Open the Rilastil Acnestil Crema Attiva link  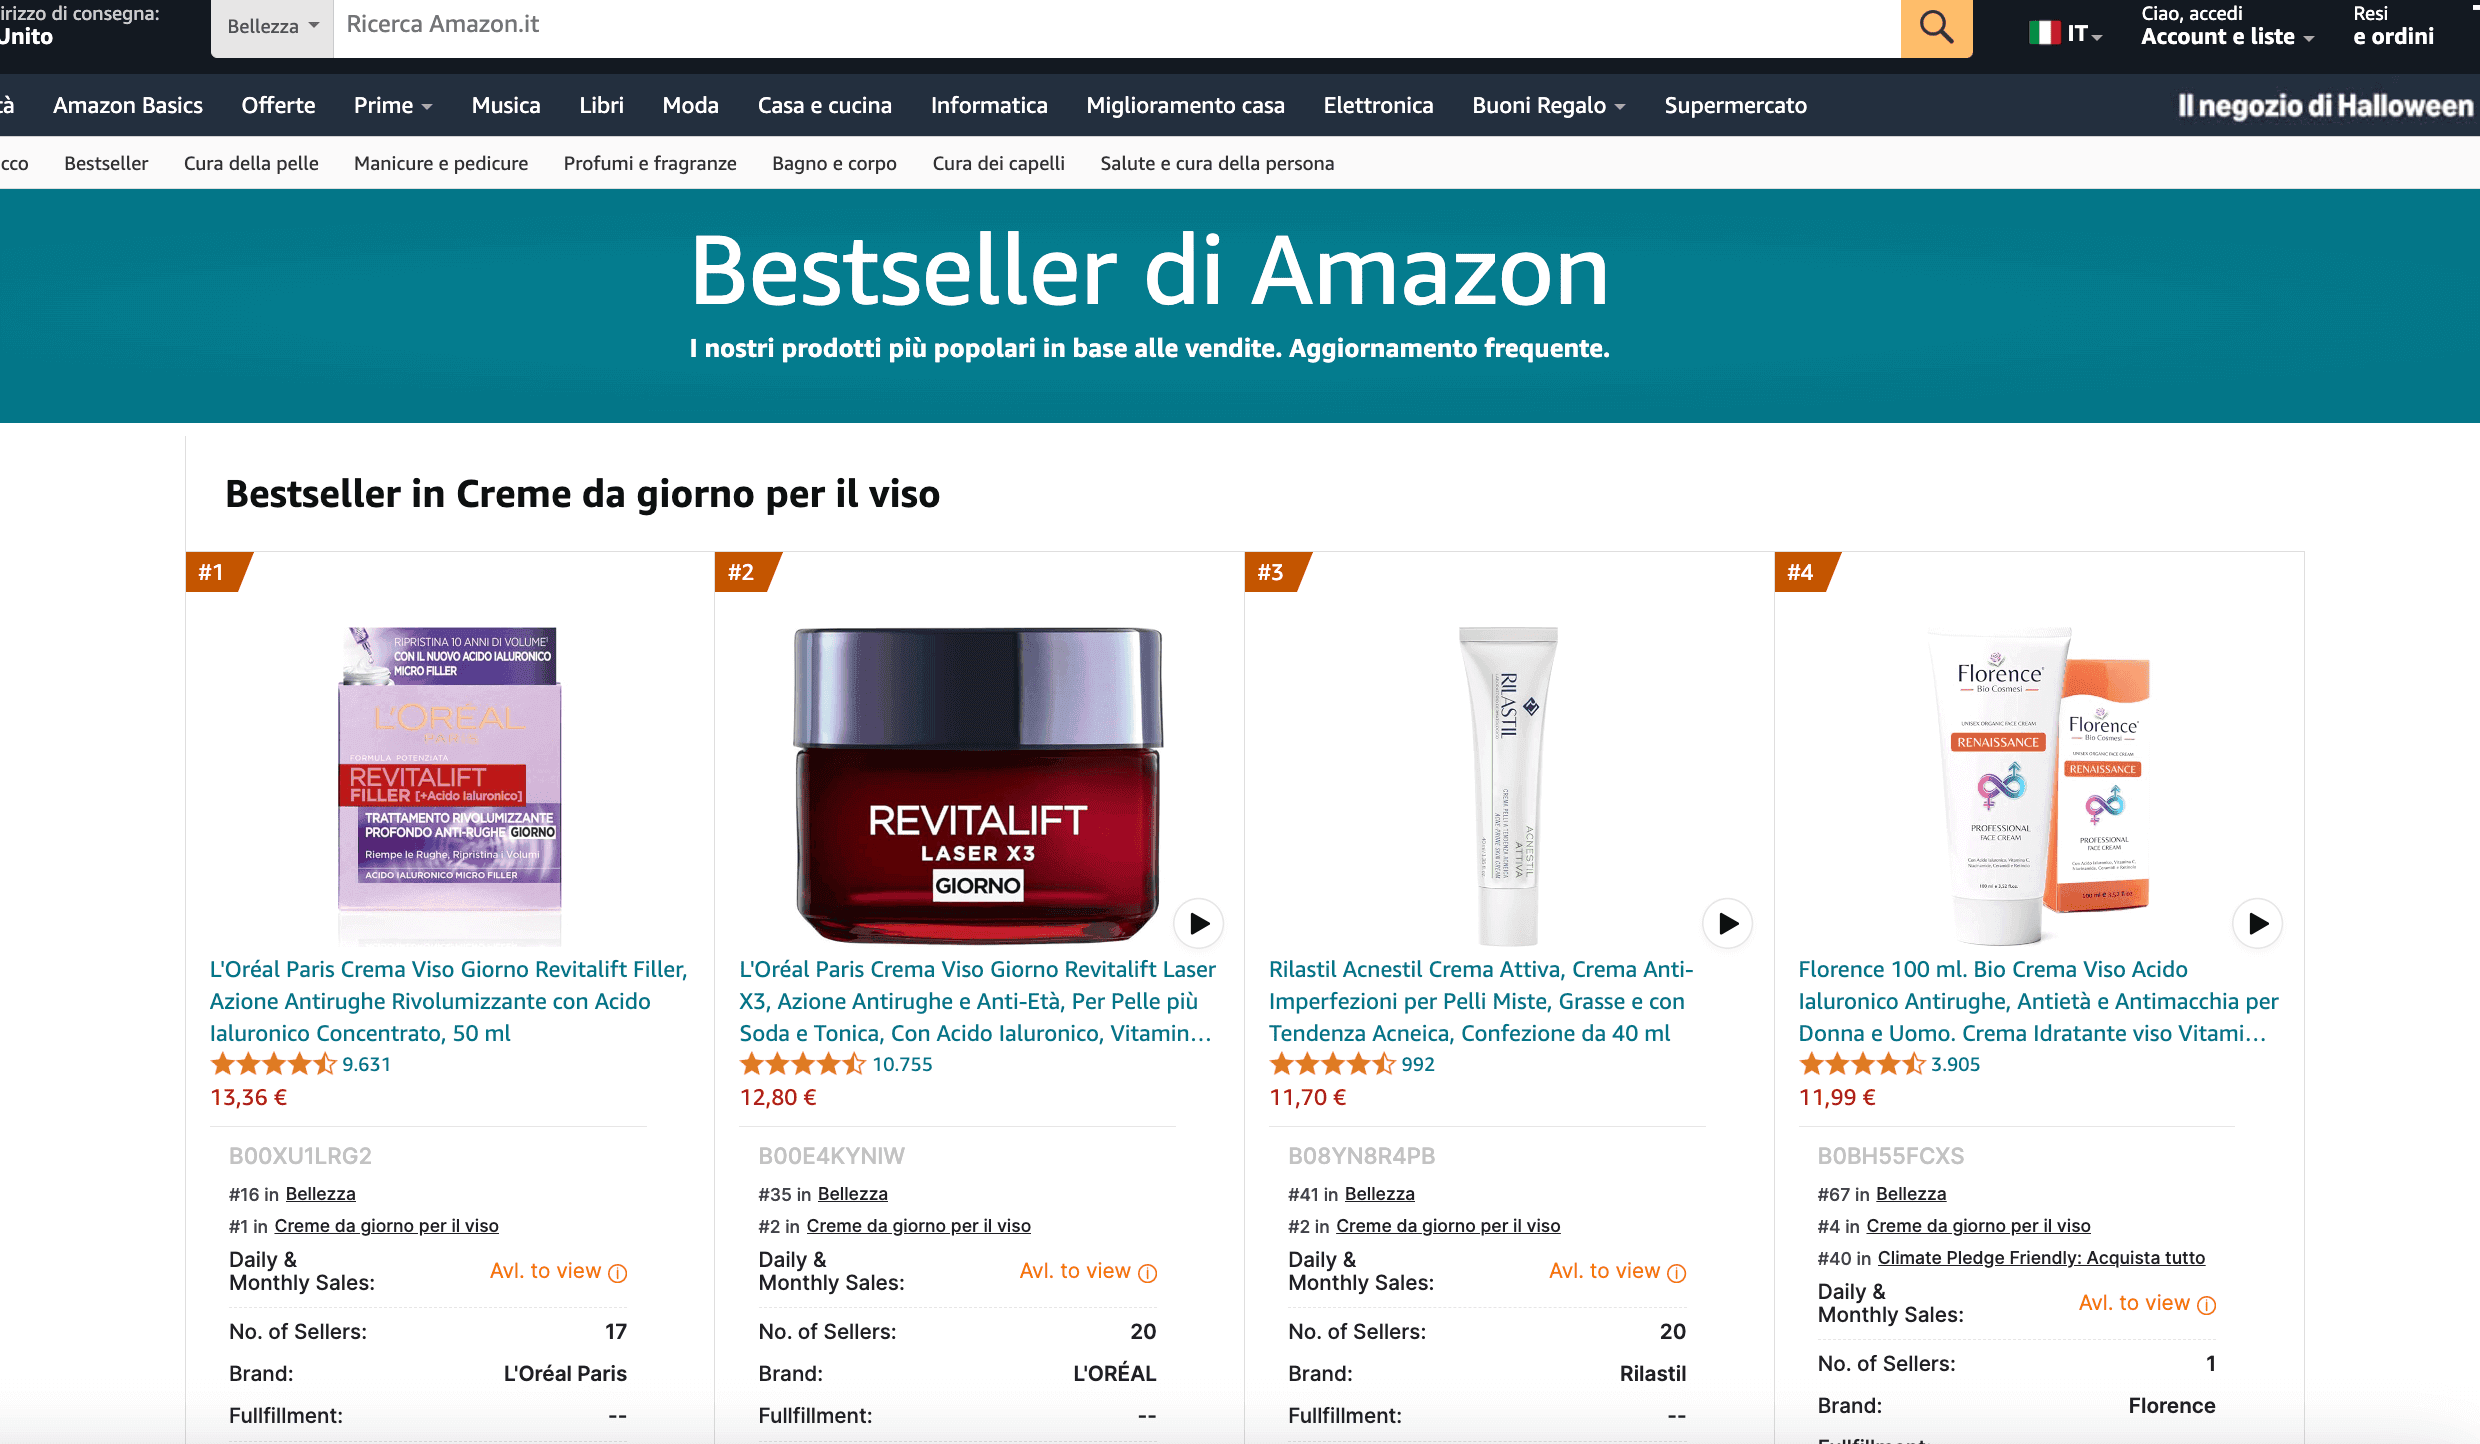coord(1481,1001)
